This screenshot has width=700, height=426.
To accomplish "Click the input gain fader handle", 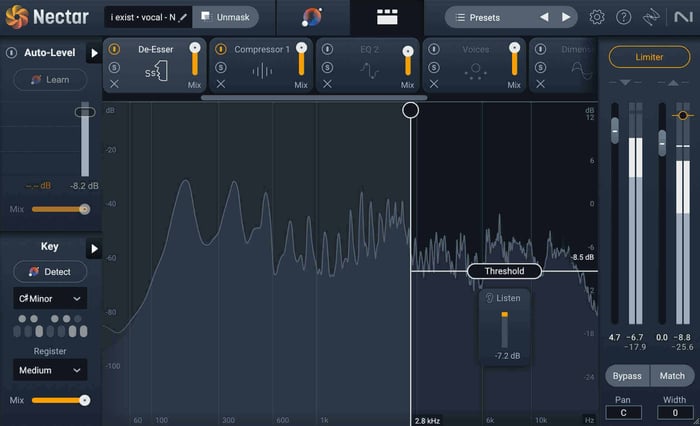I will click(x=615, y=131).
